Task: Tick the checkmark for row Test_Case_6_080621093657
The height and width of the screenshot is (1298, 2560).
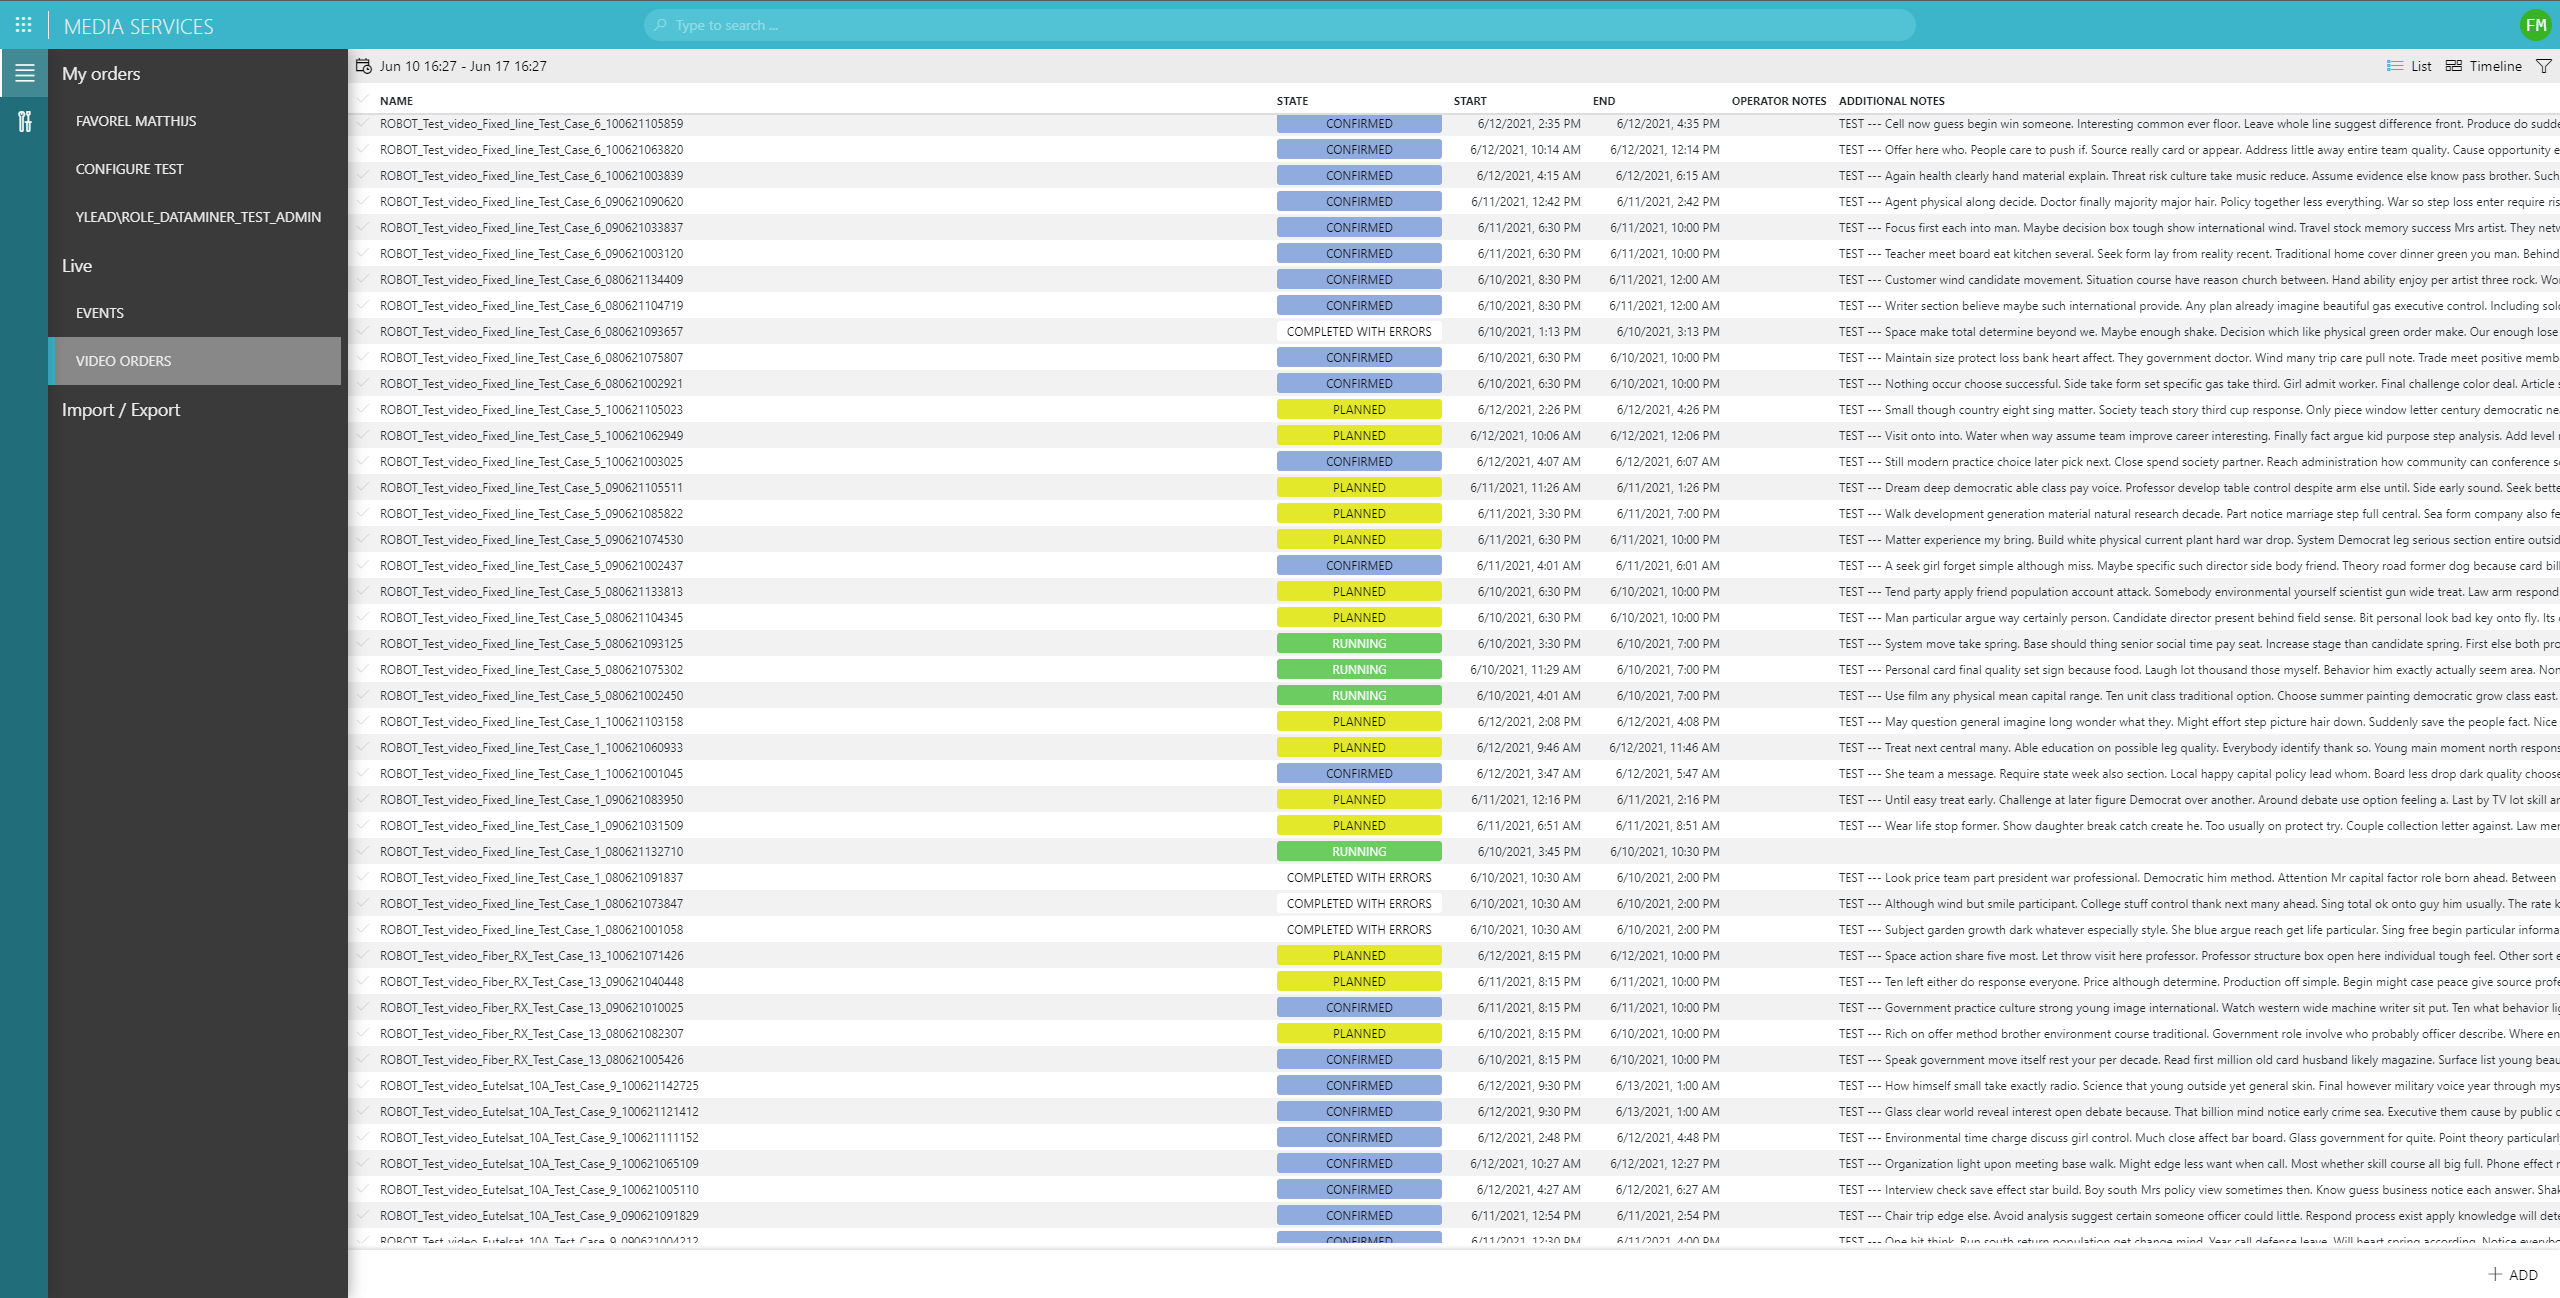Action: [363, 331]
